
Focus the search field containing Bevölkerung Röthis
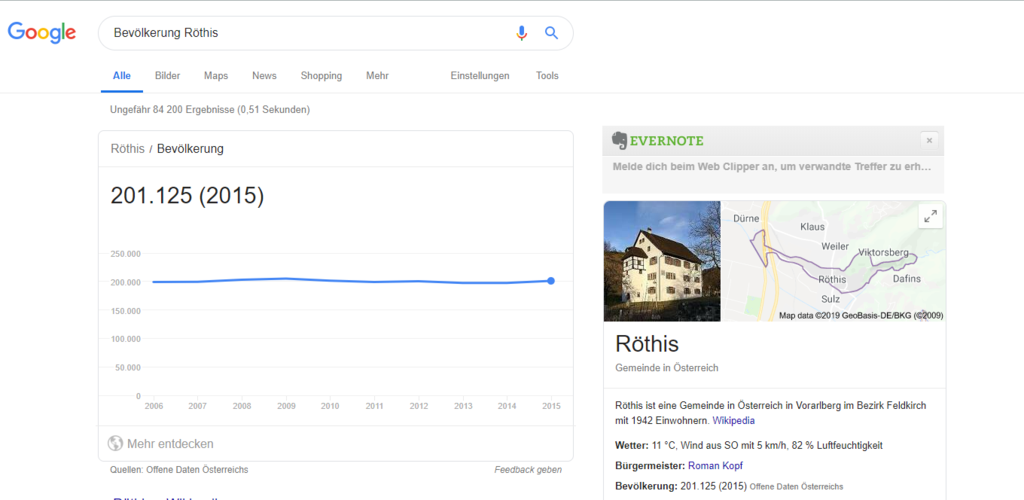(300, 33)
